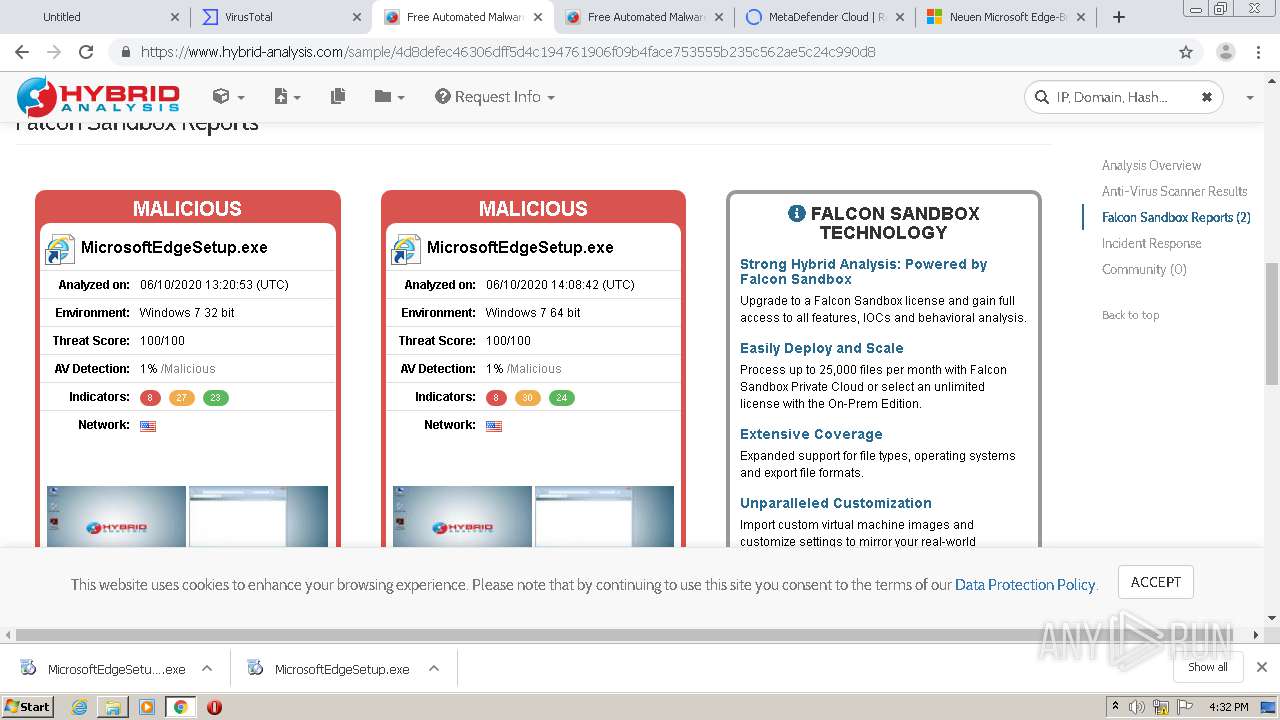Show all downloads

coord(1208,667)
